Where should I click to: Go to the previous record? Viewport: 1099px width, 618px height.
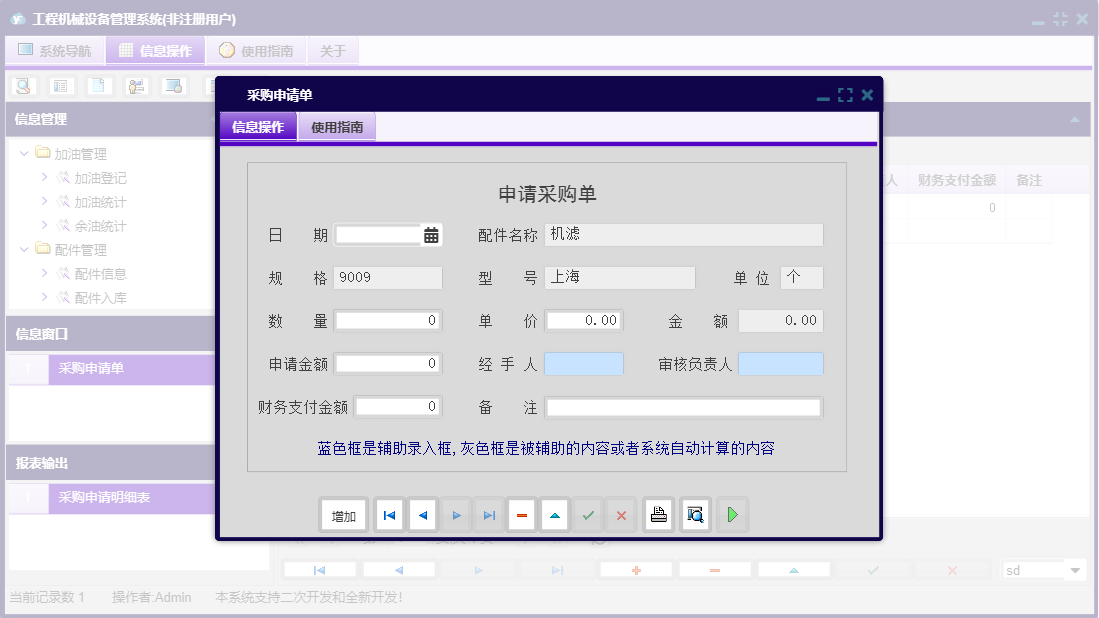(422, 514)
